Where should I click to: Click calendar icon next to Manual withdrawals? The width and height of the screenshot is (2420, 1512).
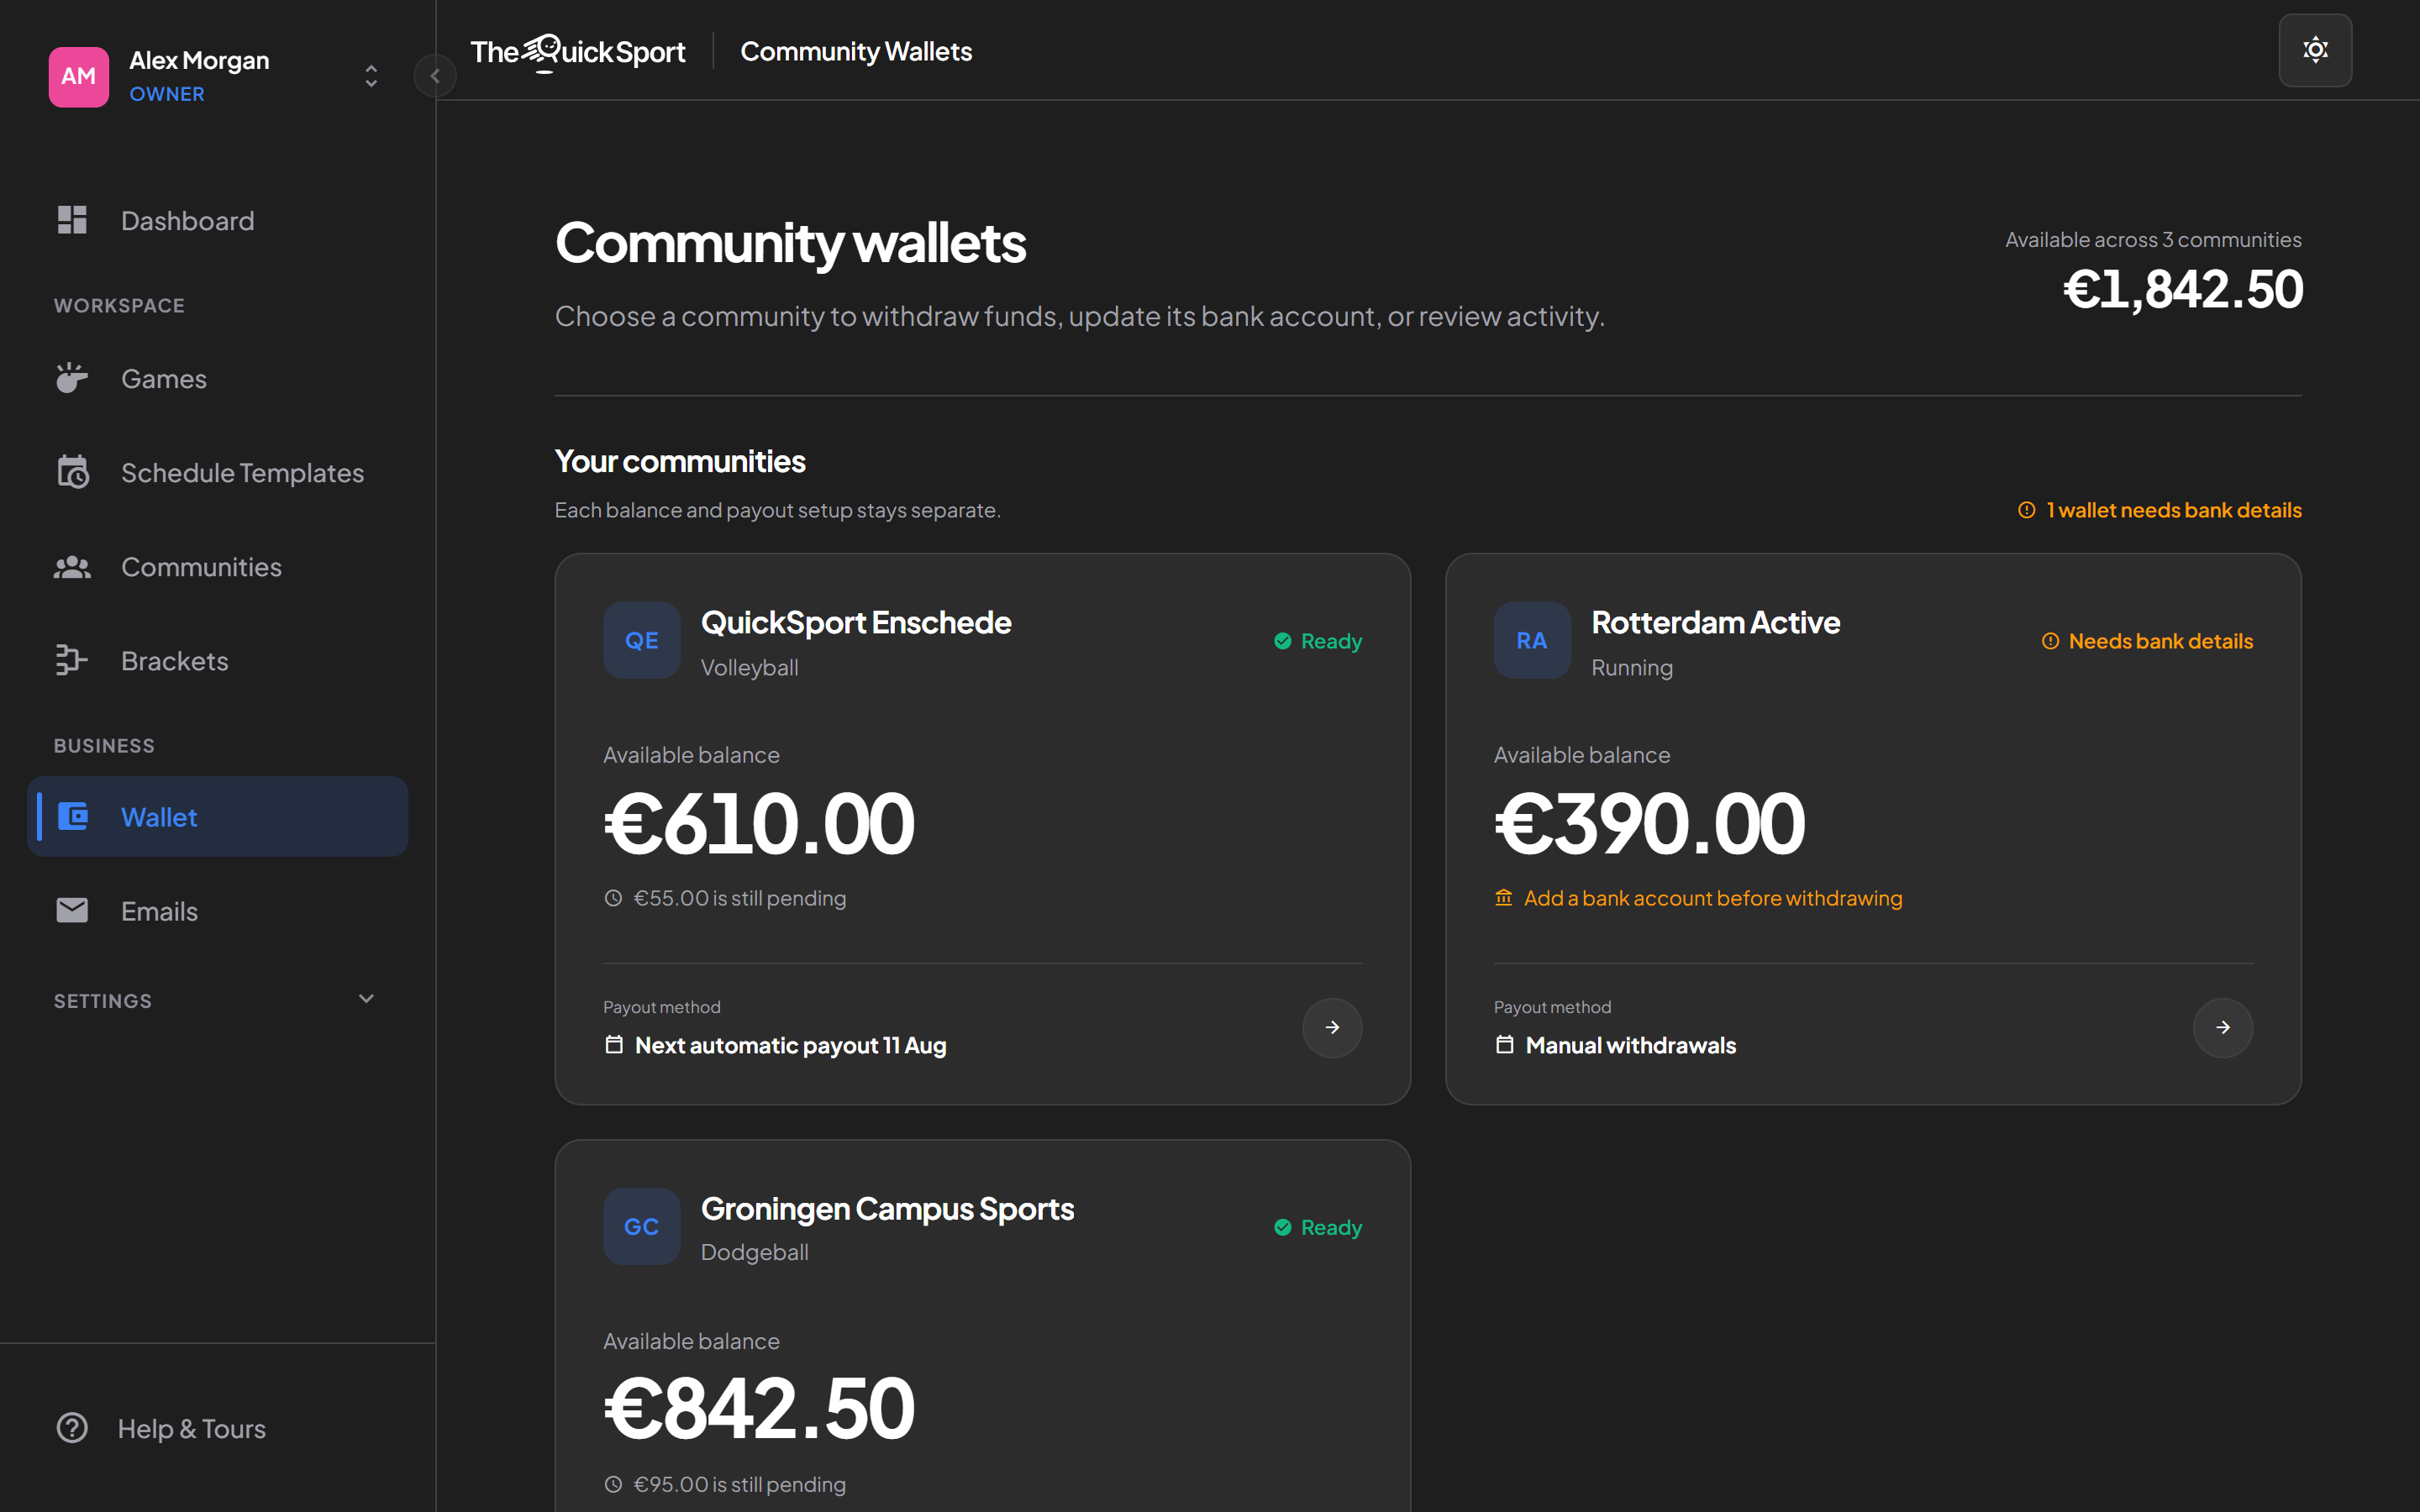pos(1504,1045)
